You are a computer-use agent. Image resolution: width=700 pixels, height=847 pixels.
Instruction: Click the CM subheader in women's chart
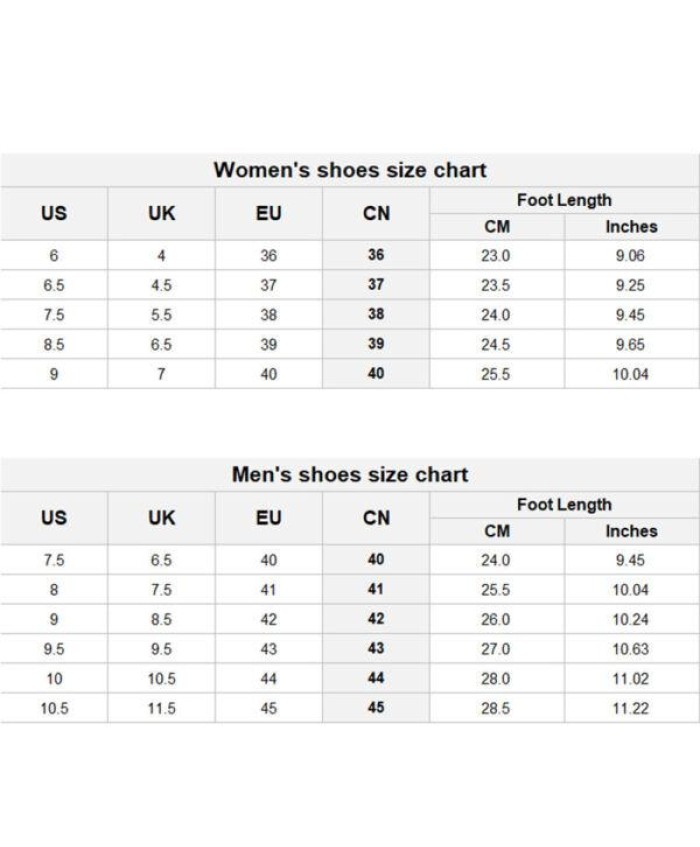tap(497, 226)
